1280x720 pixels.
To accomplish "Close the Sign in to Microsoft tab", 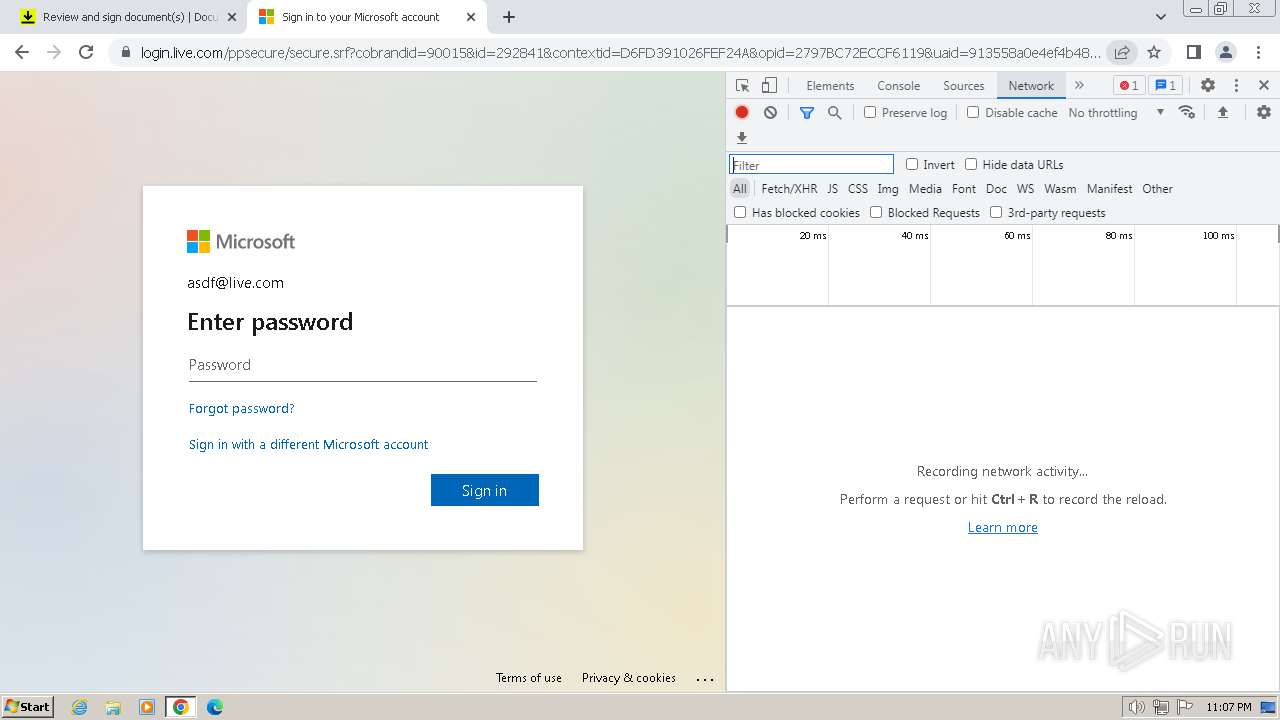I will click(x=471, y=17).
